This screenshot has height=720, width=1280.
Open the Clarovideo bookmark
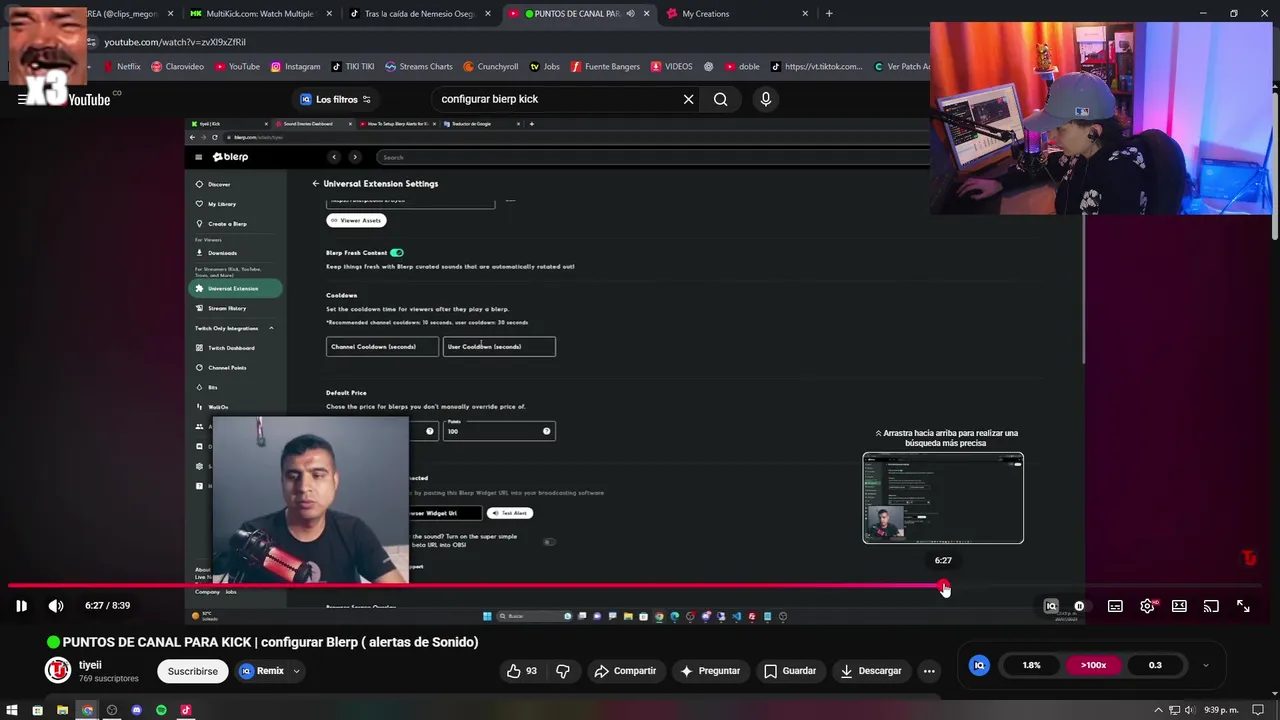tap(177, 67)
